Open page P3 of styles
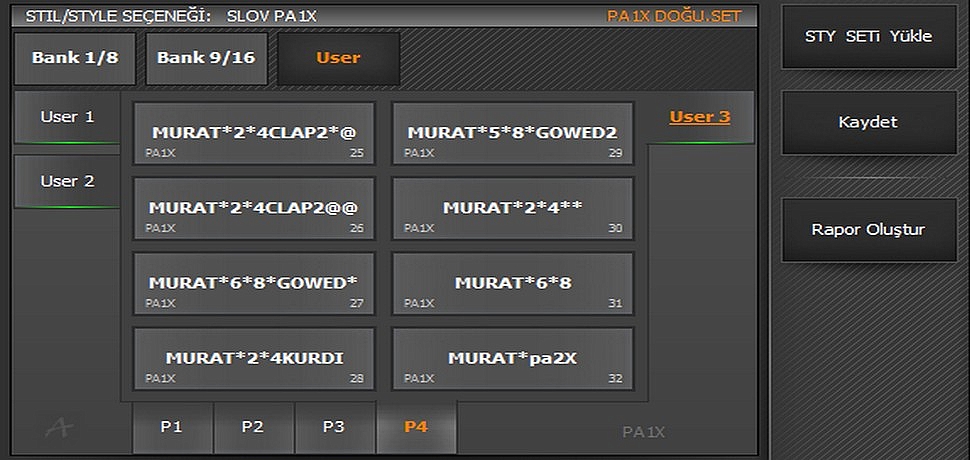Viewport: 970px width, 460px height. pos(334,427)
